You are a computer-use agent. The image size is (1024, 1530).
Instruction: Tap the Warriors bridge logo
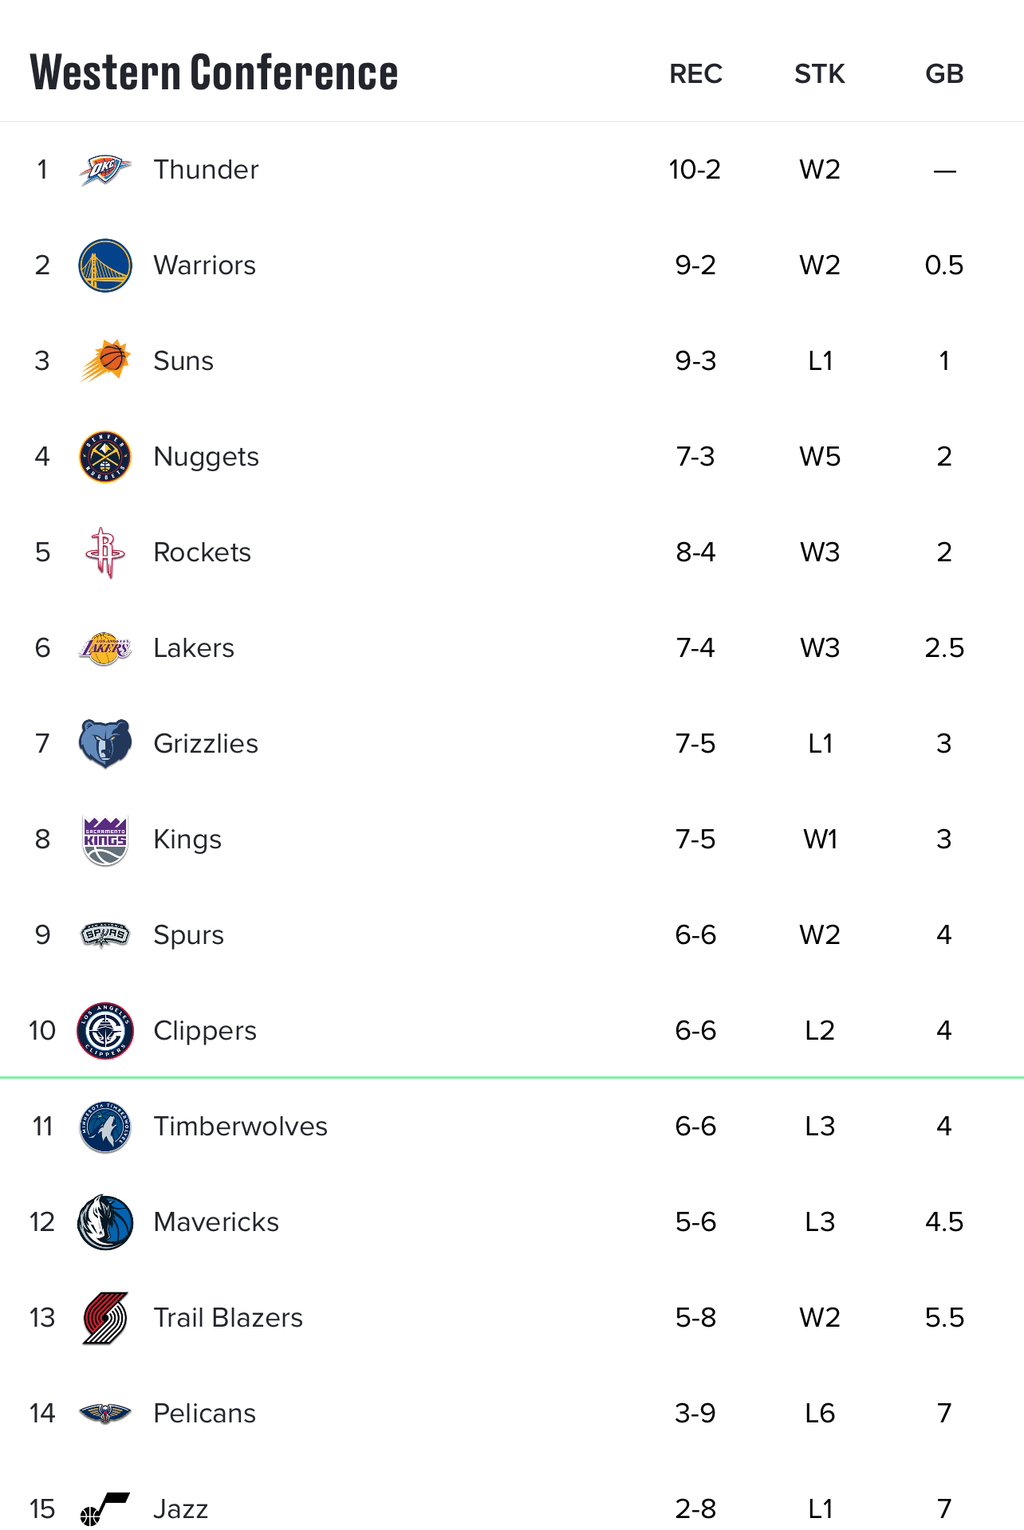click(105, 265)
